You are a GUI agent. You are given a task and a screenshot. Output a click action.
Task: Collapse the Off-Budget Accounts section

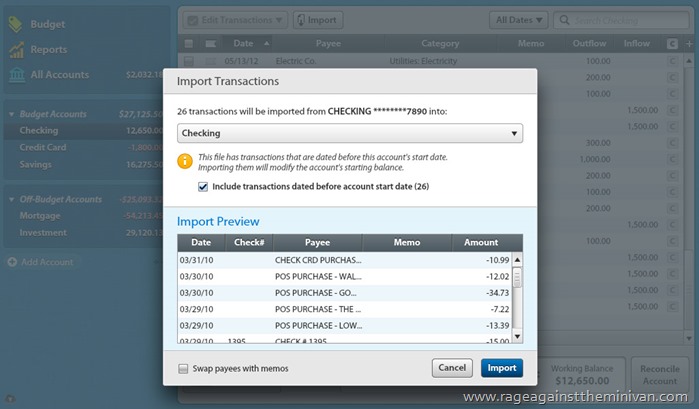(12, 199)
